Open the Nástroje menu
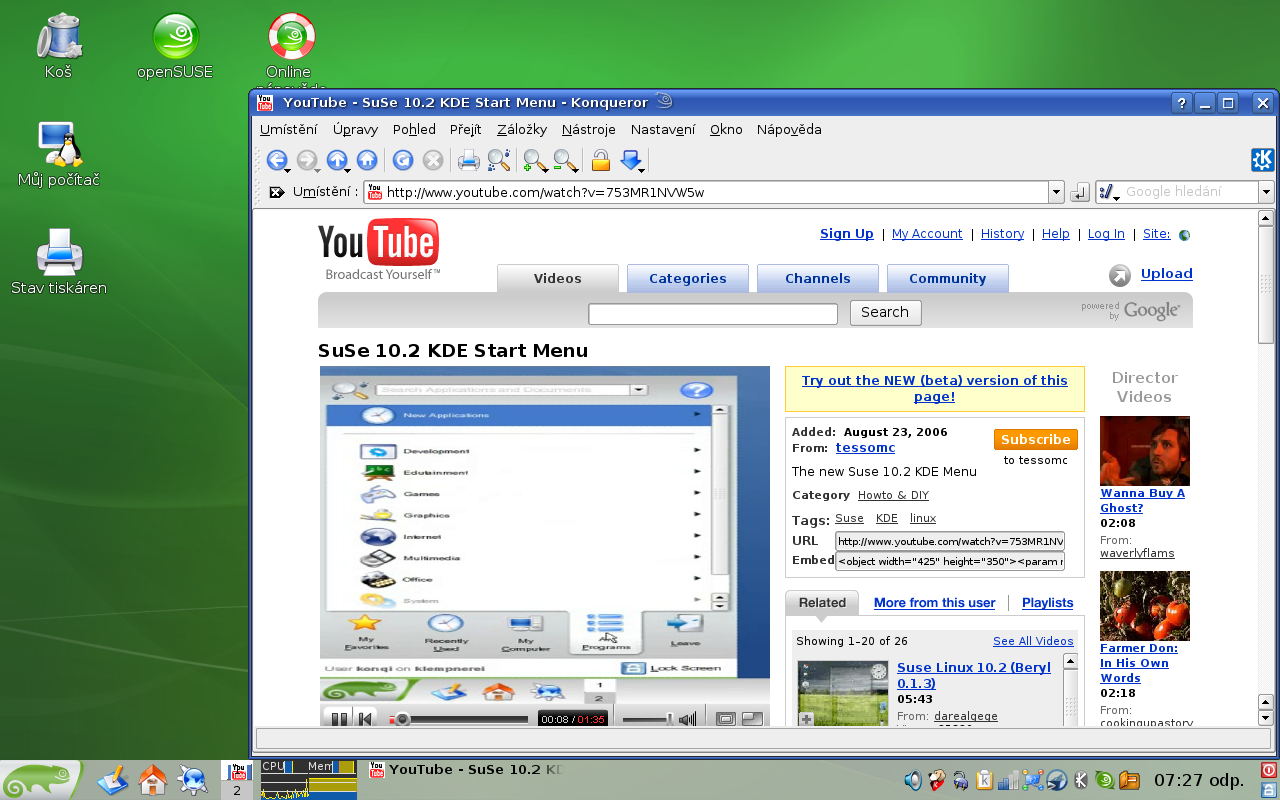The width and height of the screenshot is (1280, 800). 588,129
